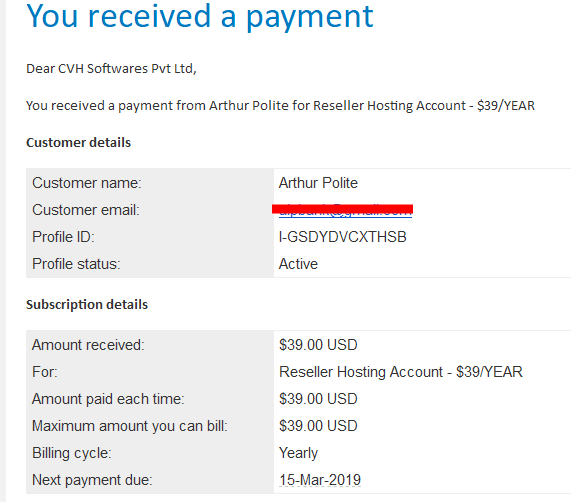Click the Customer name label

tap(87, 183)
